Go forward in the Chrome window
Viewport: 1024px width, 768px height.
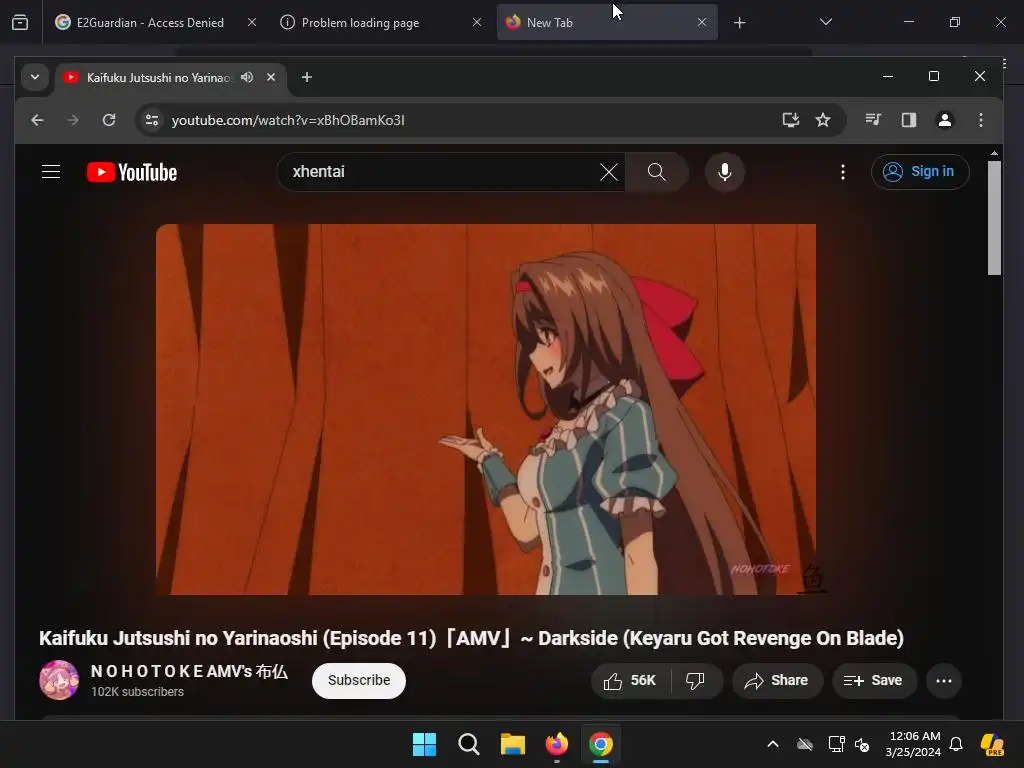click(x=73, y=120)
